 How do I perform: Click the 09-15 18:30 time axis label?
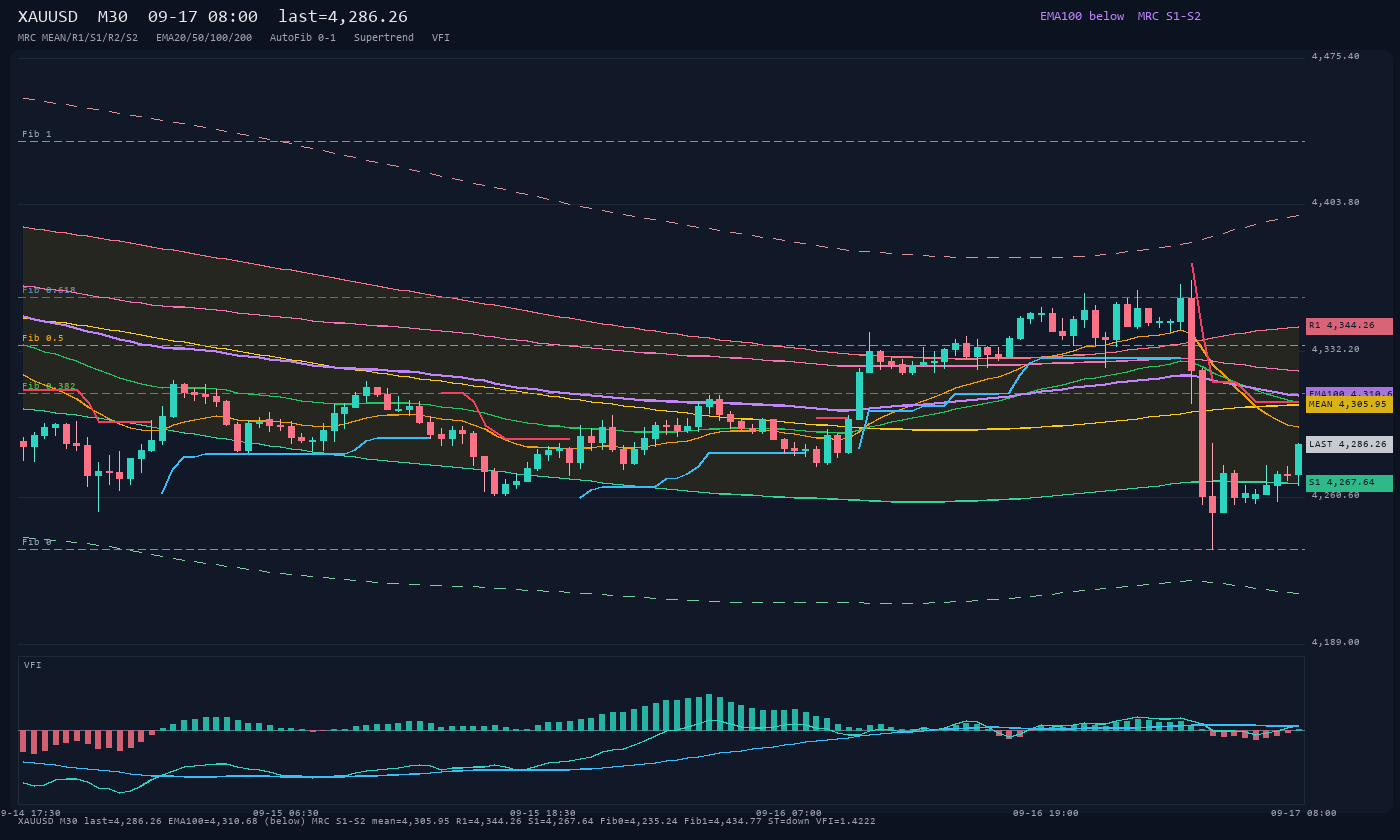(543, 813)
